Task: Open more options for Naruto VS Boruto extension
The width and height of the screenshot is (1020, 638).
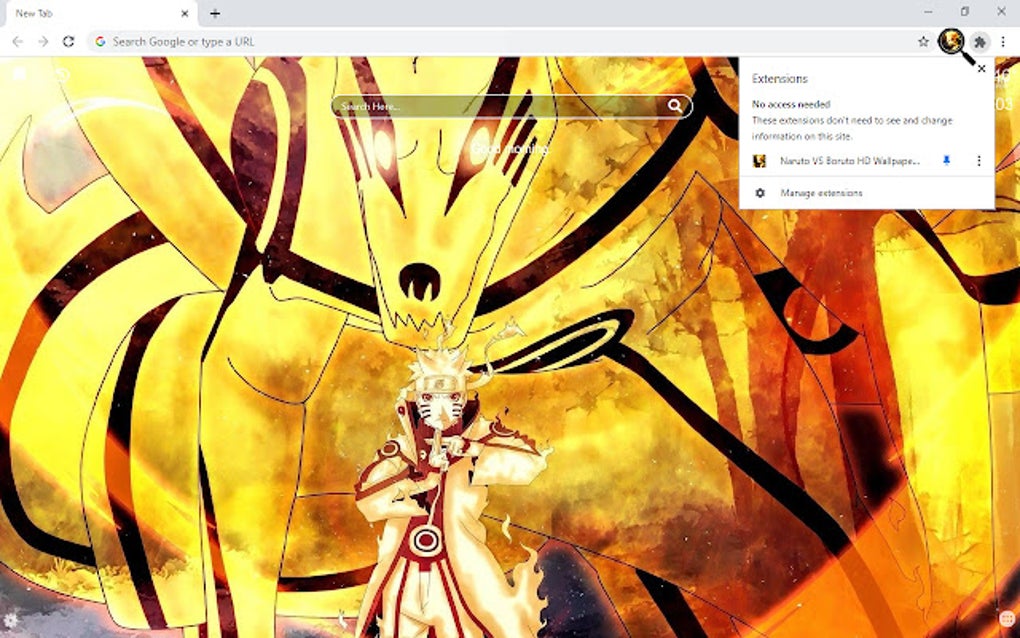Action: [x=978, y=161]
